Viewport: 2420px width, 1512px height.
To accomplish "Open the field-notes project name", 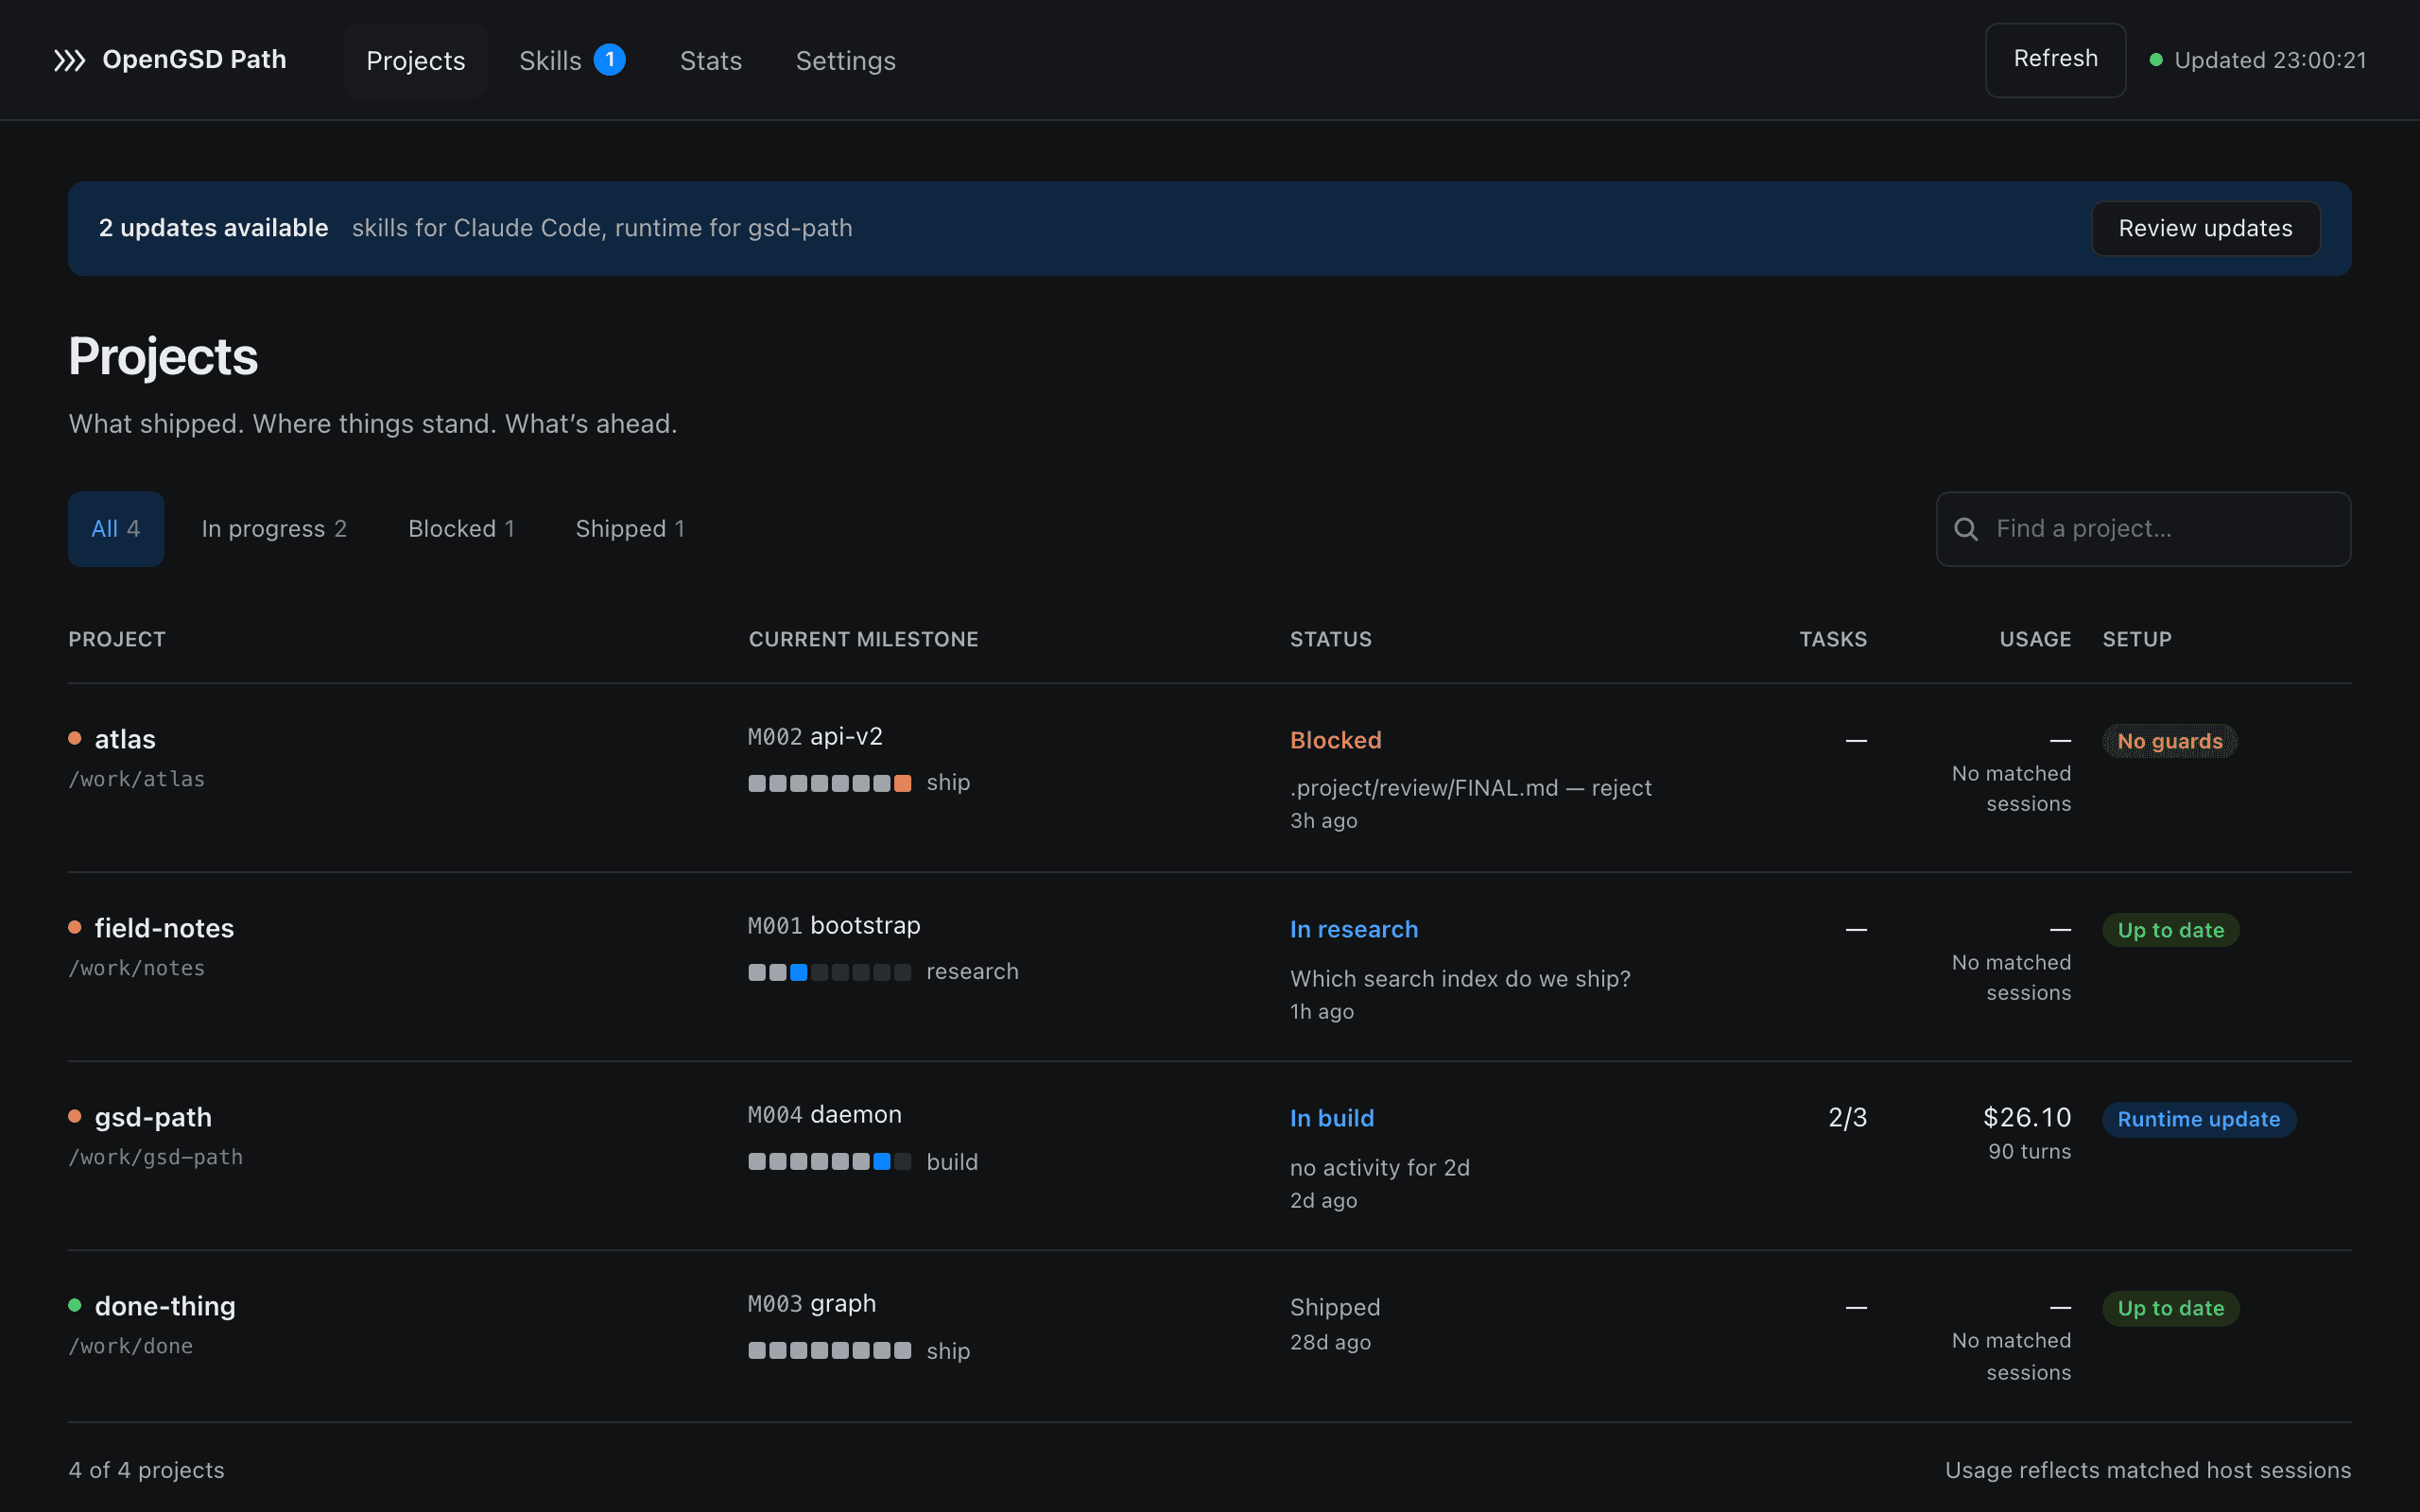I will 164,928.
